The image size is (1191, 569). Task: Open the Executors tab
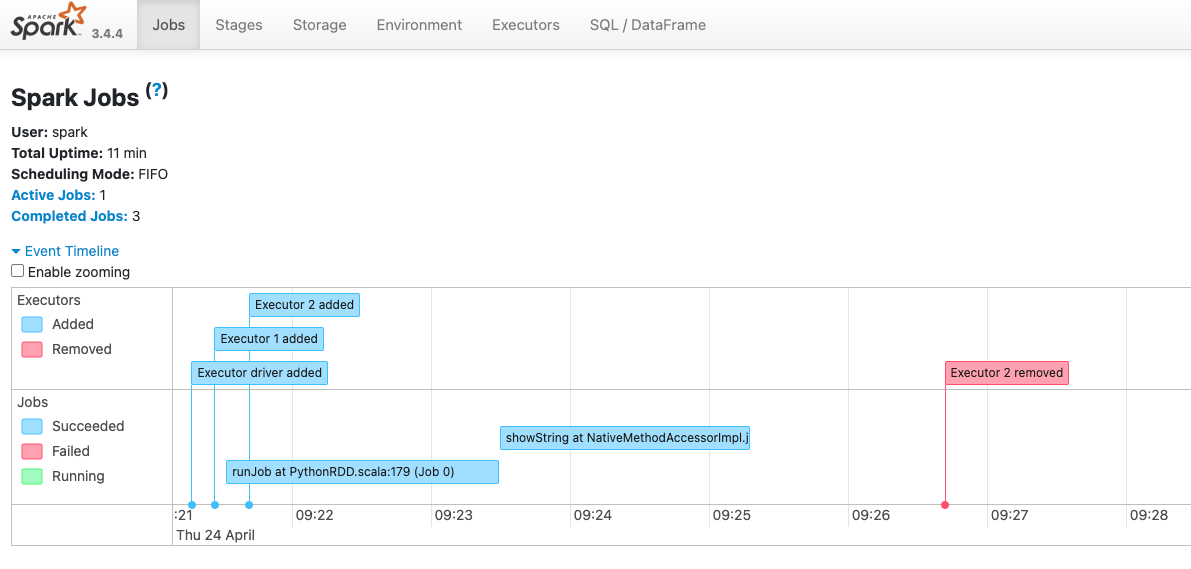[x=526, y=25]
